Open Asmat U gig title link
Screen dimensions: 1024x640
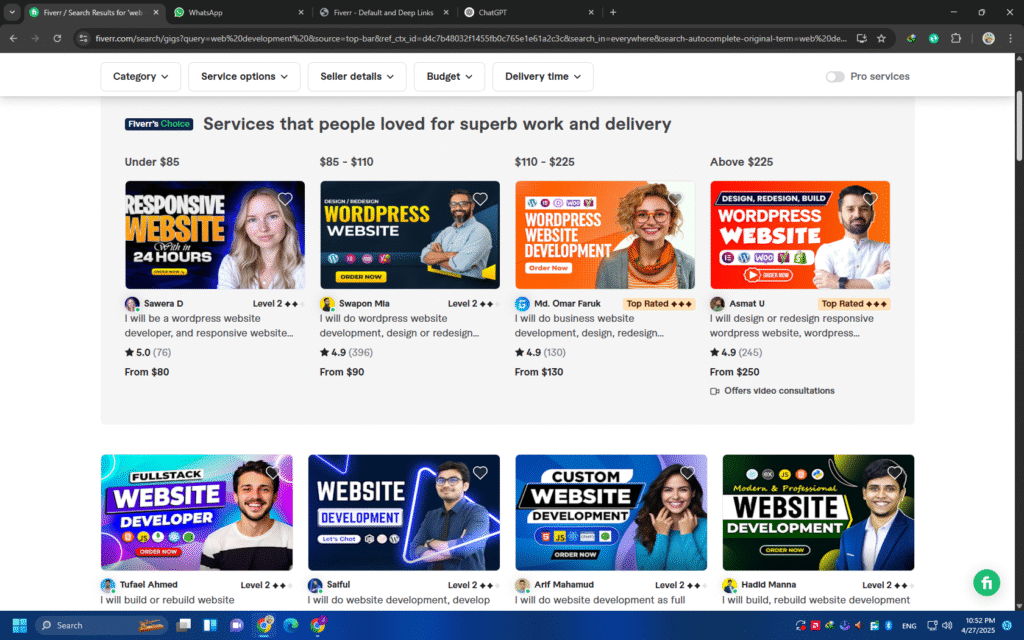pyautogui.click(x=792, y=326)
